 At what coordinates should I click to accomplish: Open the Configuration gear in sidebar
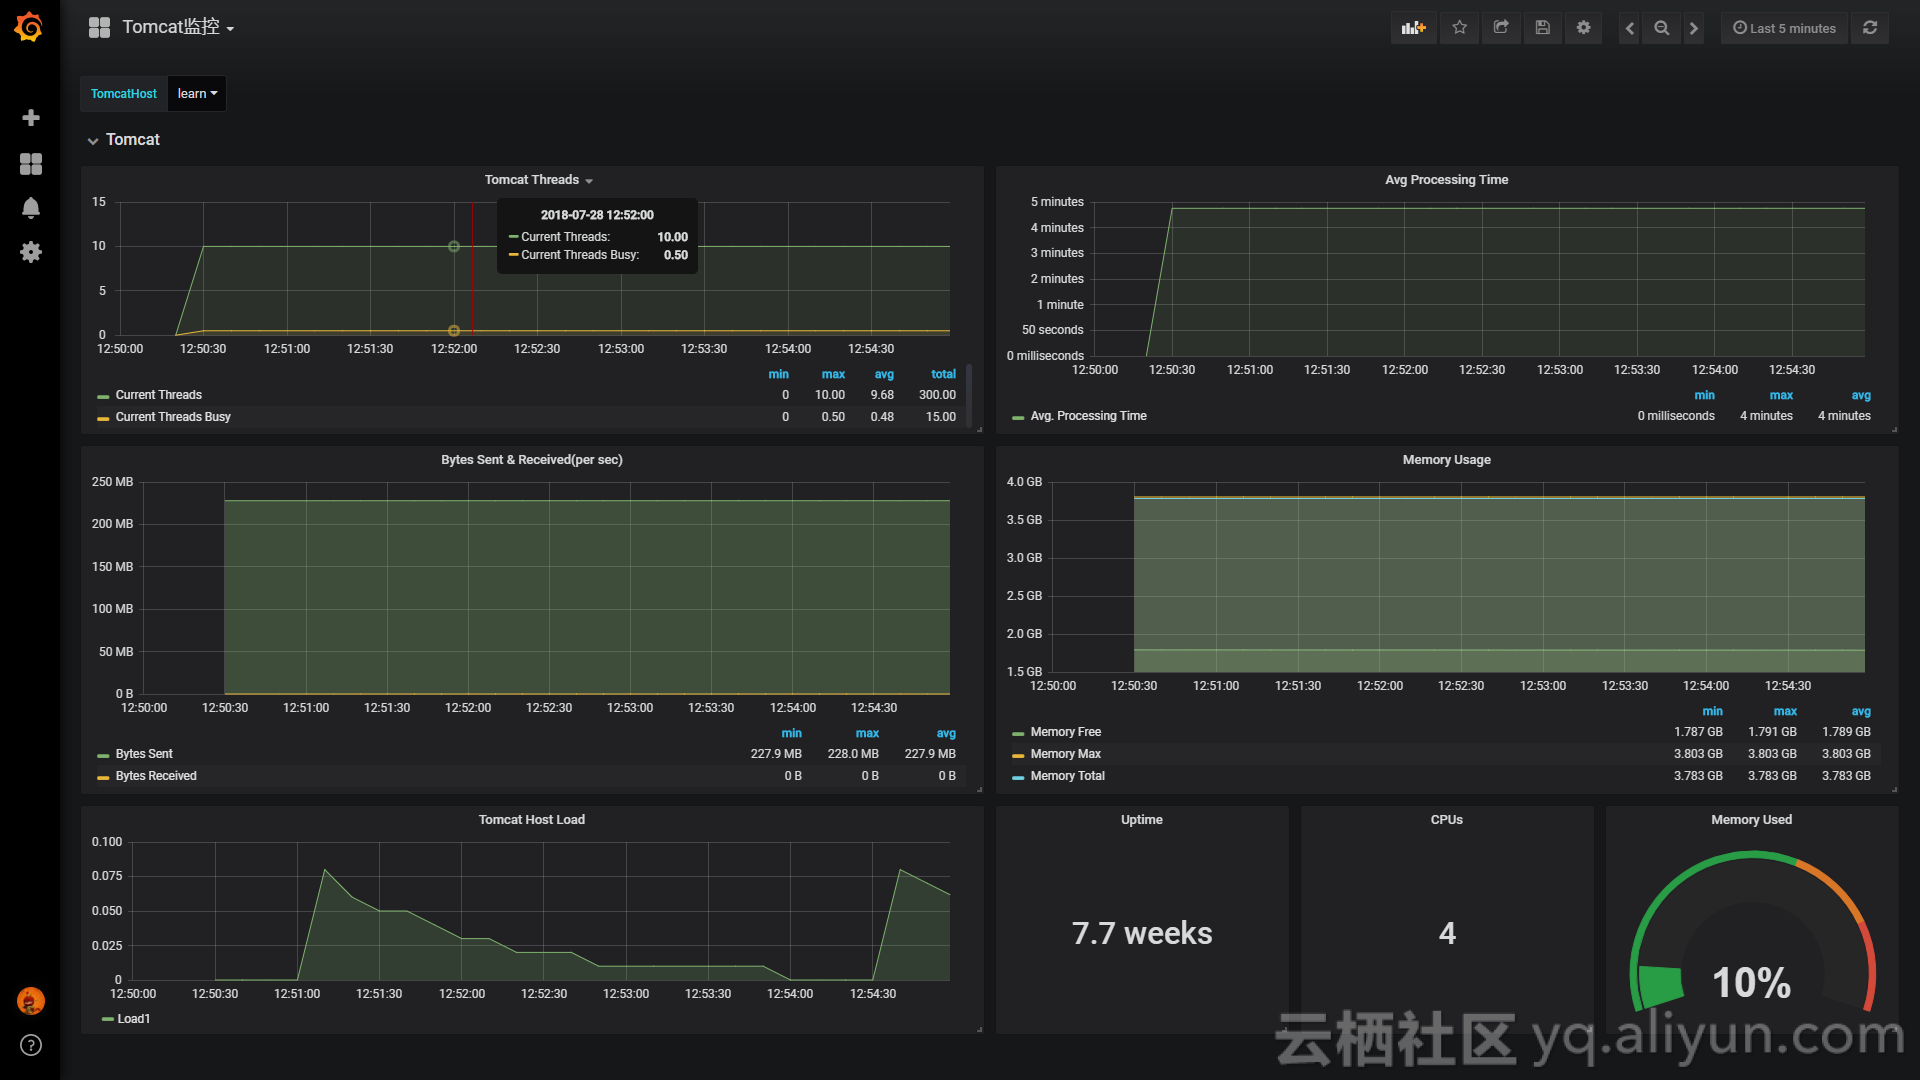tap(31, 252)
